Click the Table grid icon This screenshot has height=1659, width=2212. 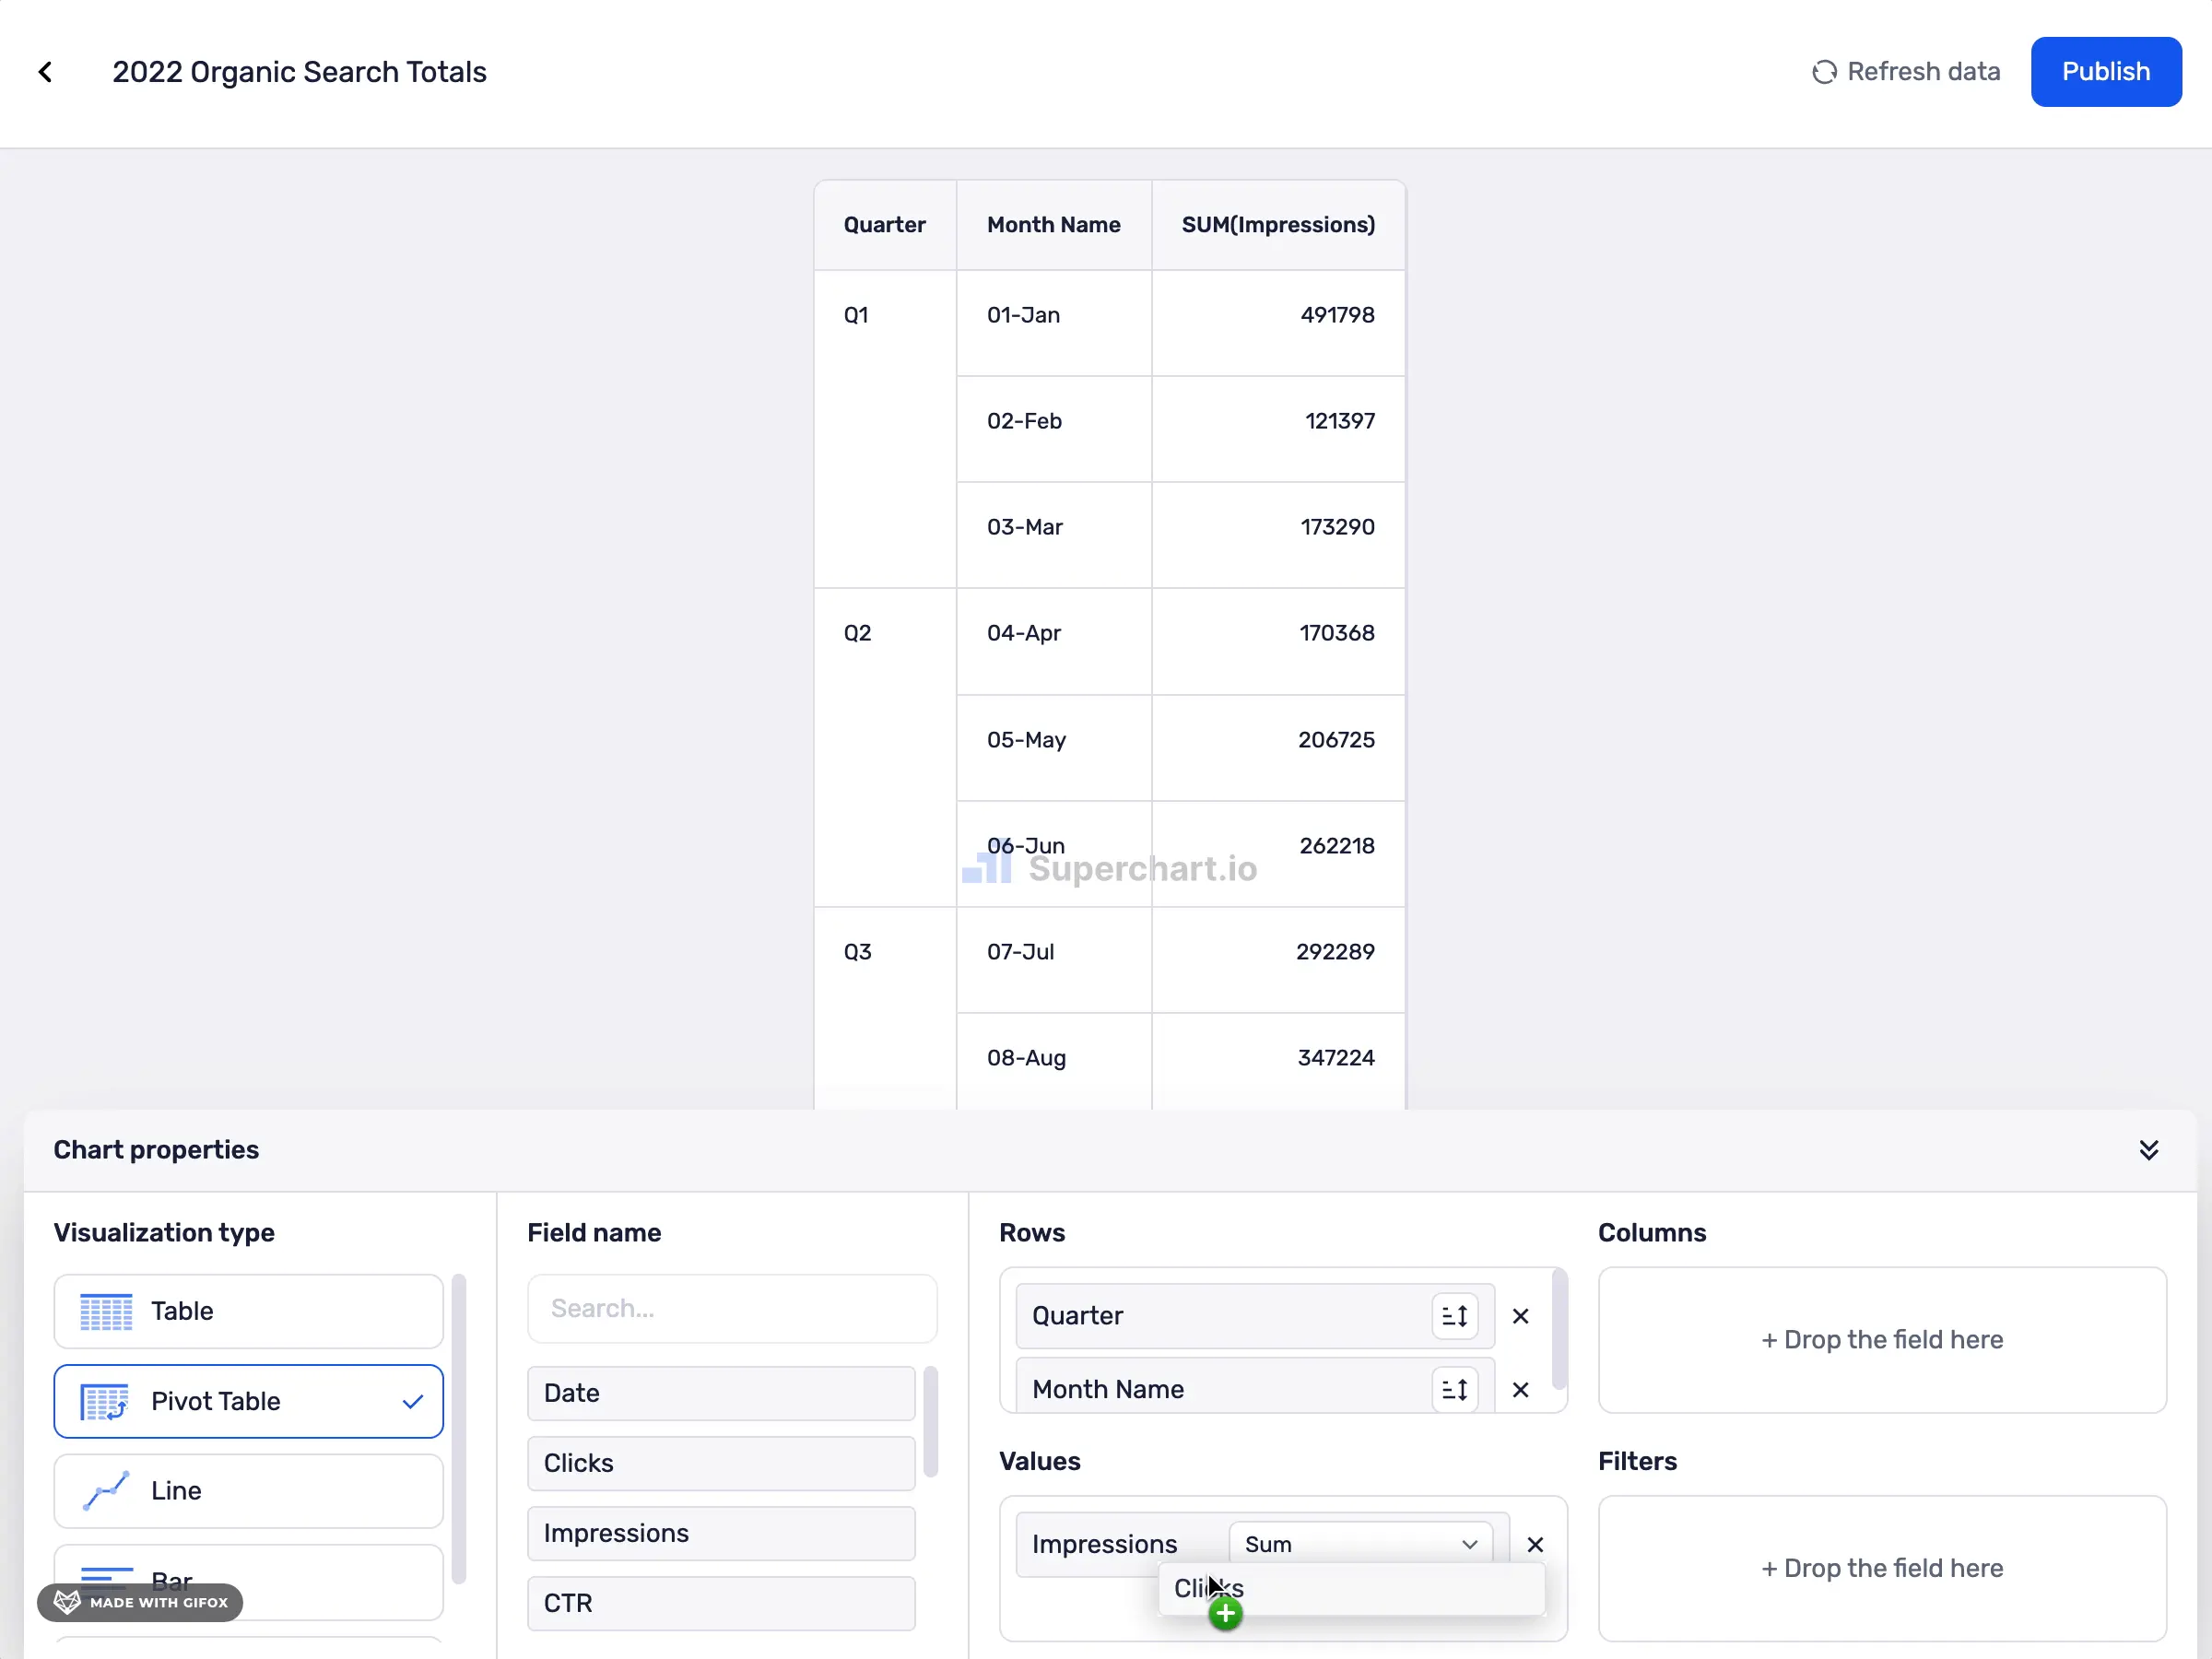click(x=106, y=1311)
